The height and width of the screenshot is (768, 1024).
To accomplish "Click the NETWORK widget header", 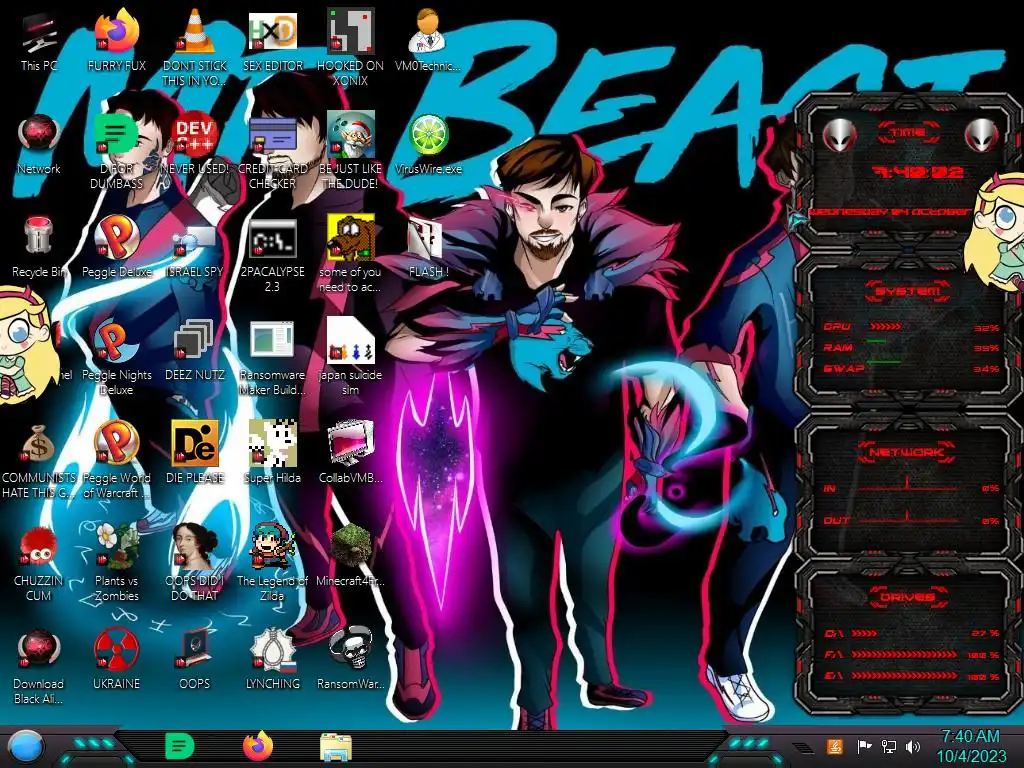I will 908,452.
